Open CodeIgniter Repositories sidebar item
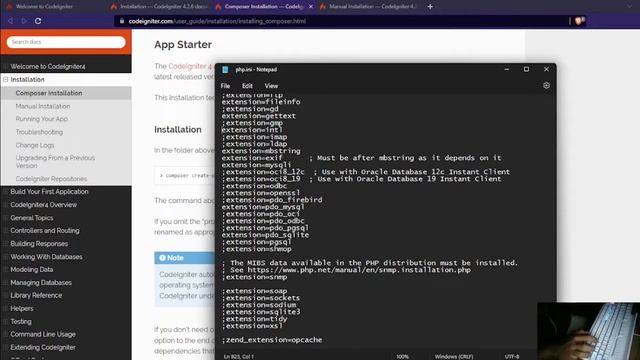The width and height of the screenshot is (640, 360). [51, 179]
